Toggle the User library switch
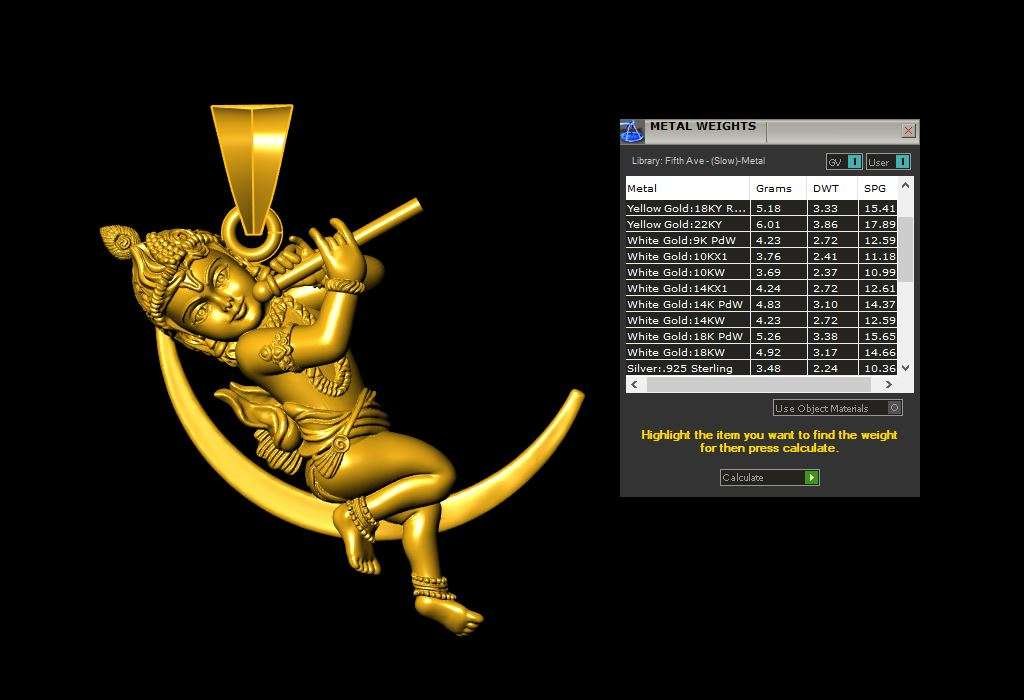The image size is (1024, 700). click(x=901, y=162)
